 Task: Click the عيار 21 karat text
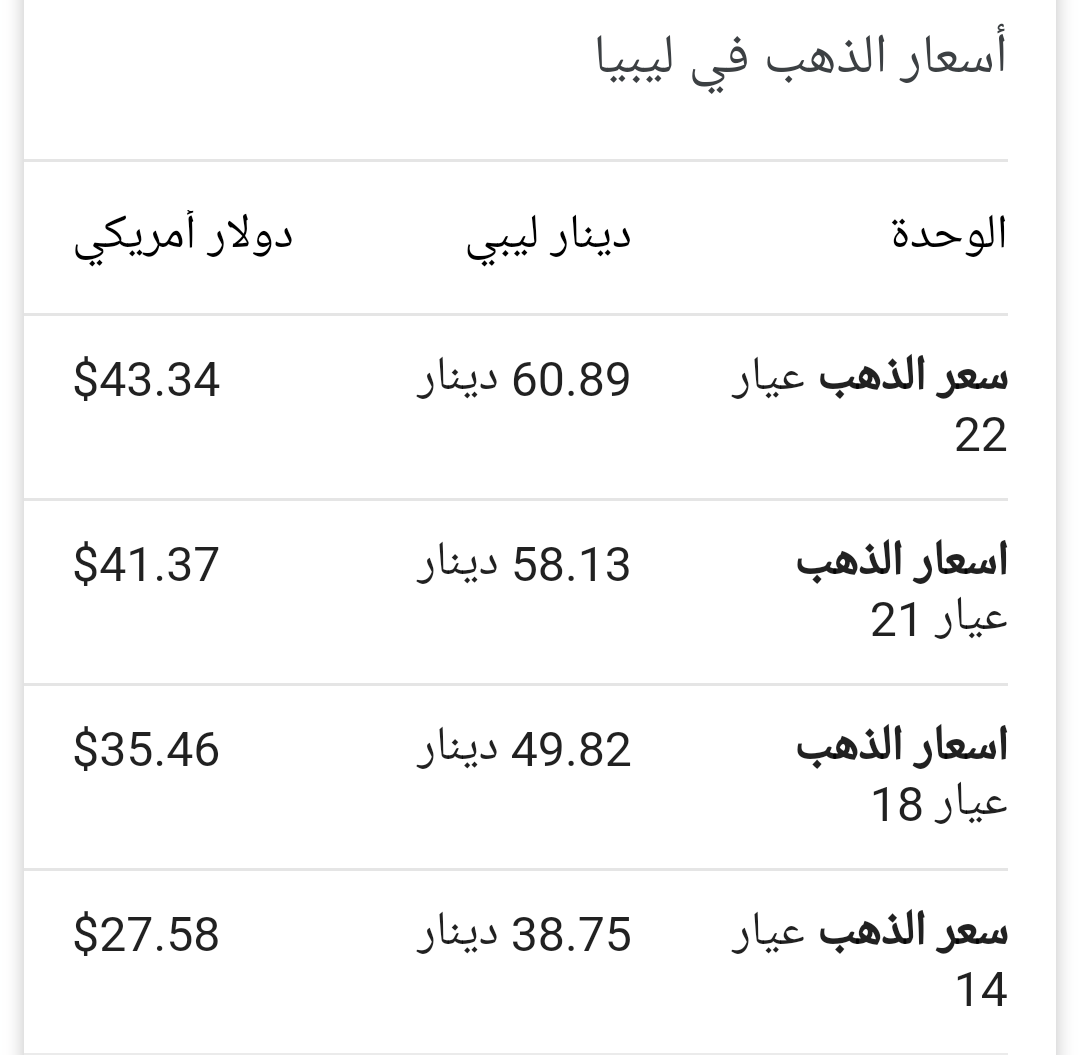click(x=939, y=619)
